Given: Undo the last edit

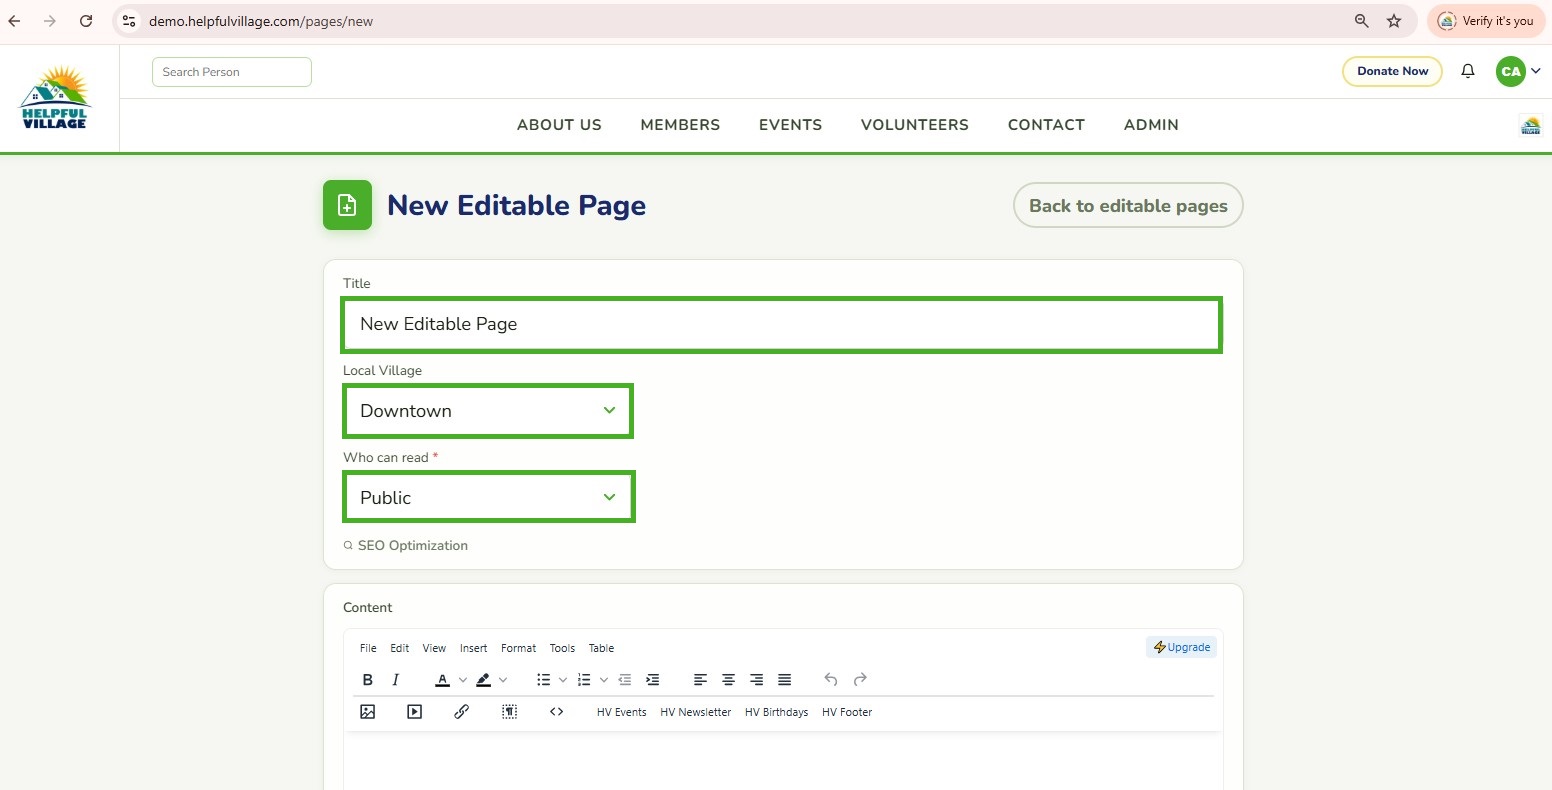Looking at the screenshot, I should point(831,680).
